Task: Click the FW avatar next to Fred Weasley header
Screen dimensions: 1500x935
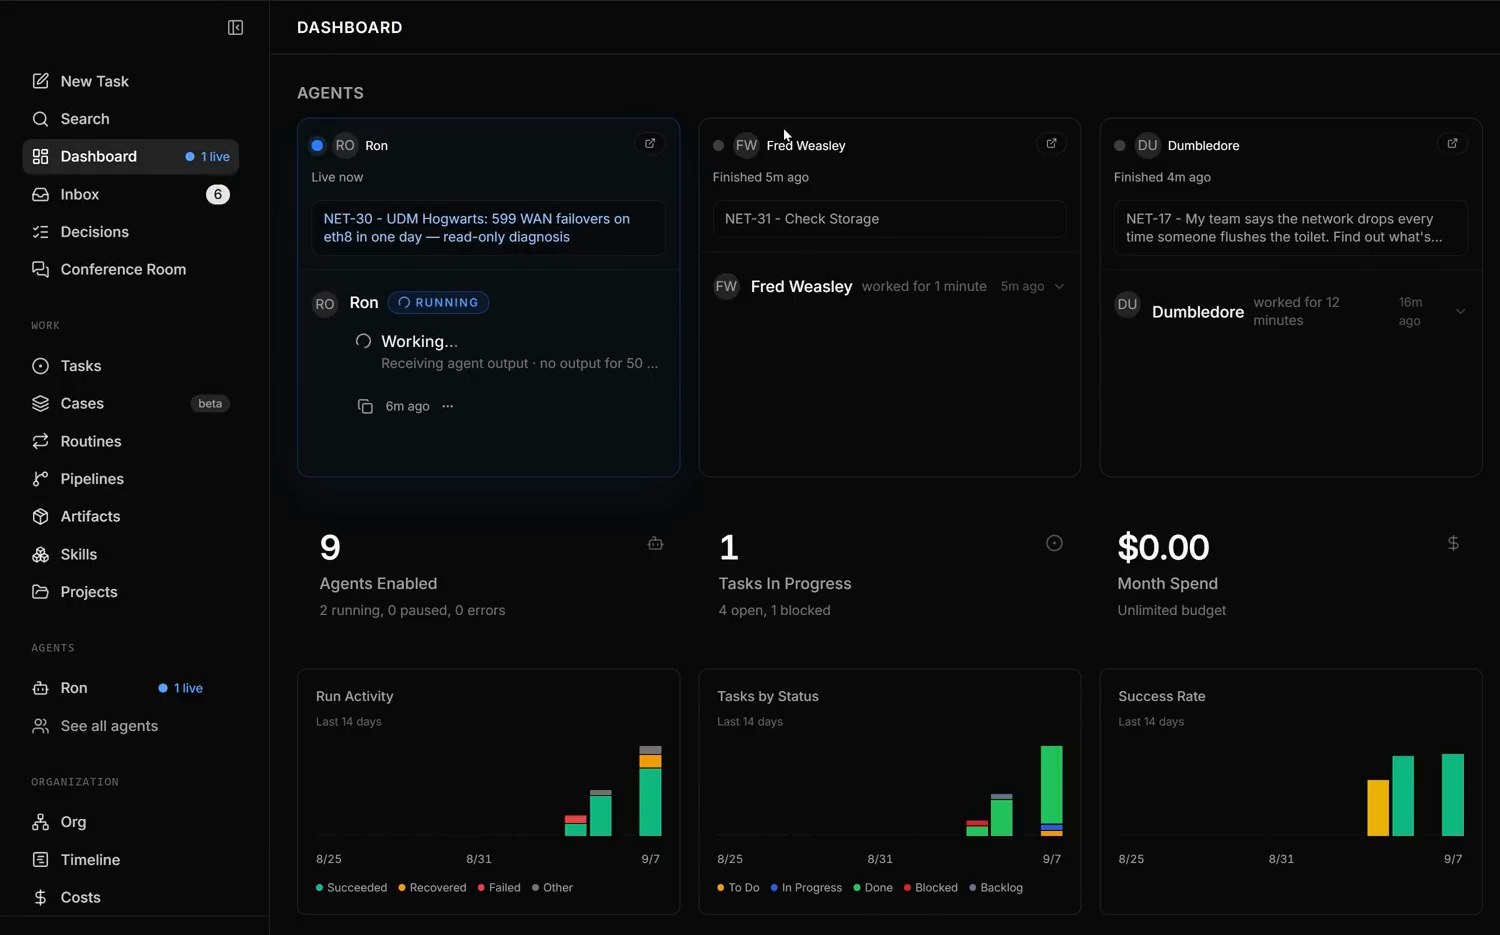Action: tap(746, 145)
